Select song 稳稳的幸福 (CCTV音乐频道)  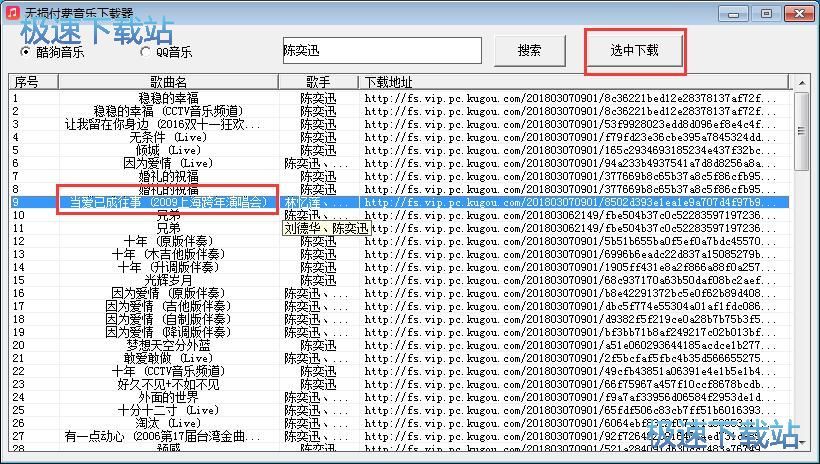[168, 111]
